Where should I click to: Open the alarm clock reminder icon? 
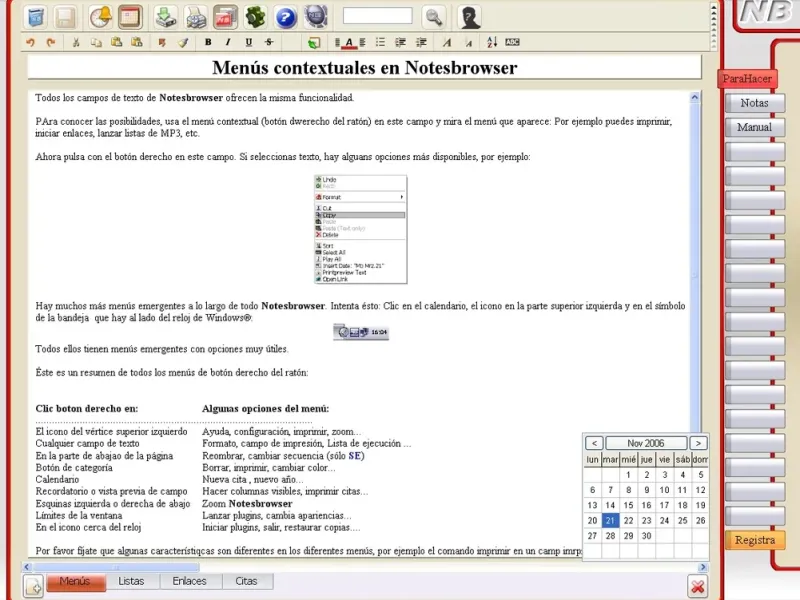click(101, 17)
